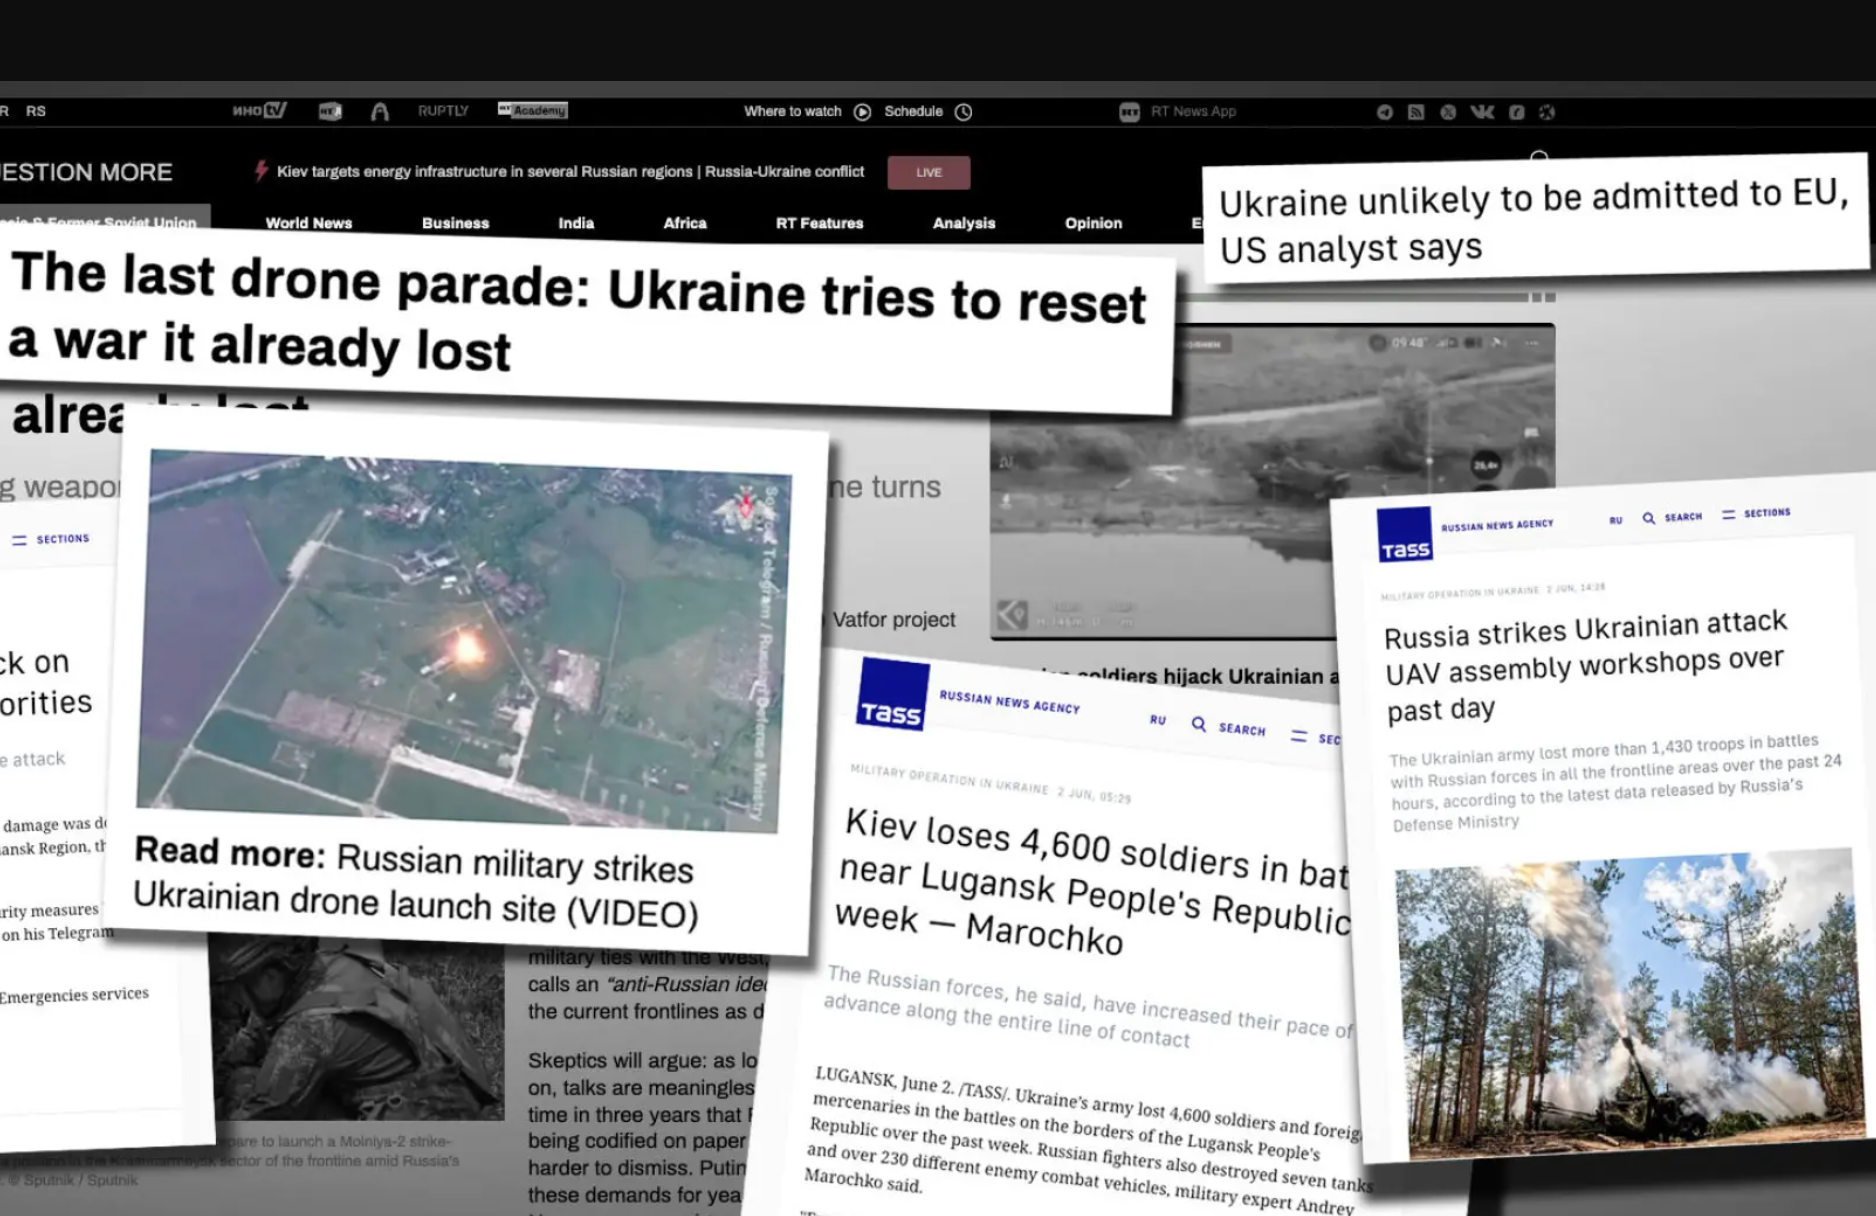1876x1216 pixels.
Task: Select the Opinion menu item
Action: coord(1093,223)
